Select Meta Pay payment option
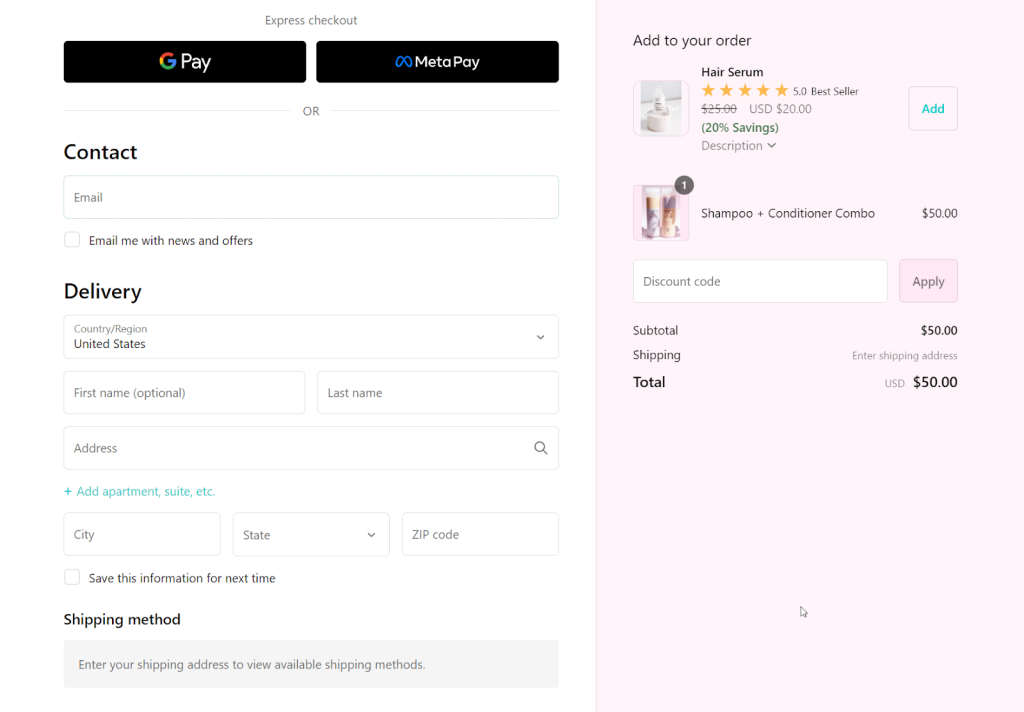The height and width of the screenshot is (712, 1024). click(x=437, y=61)
